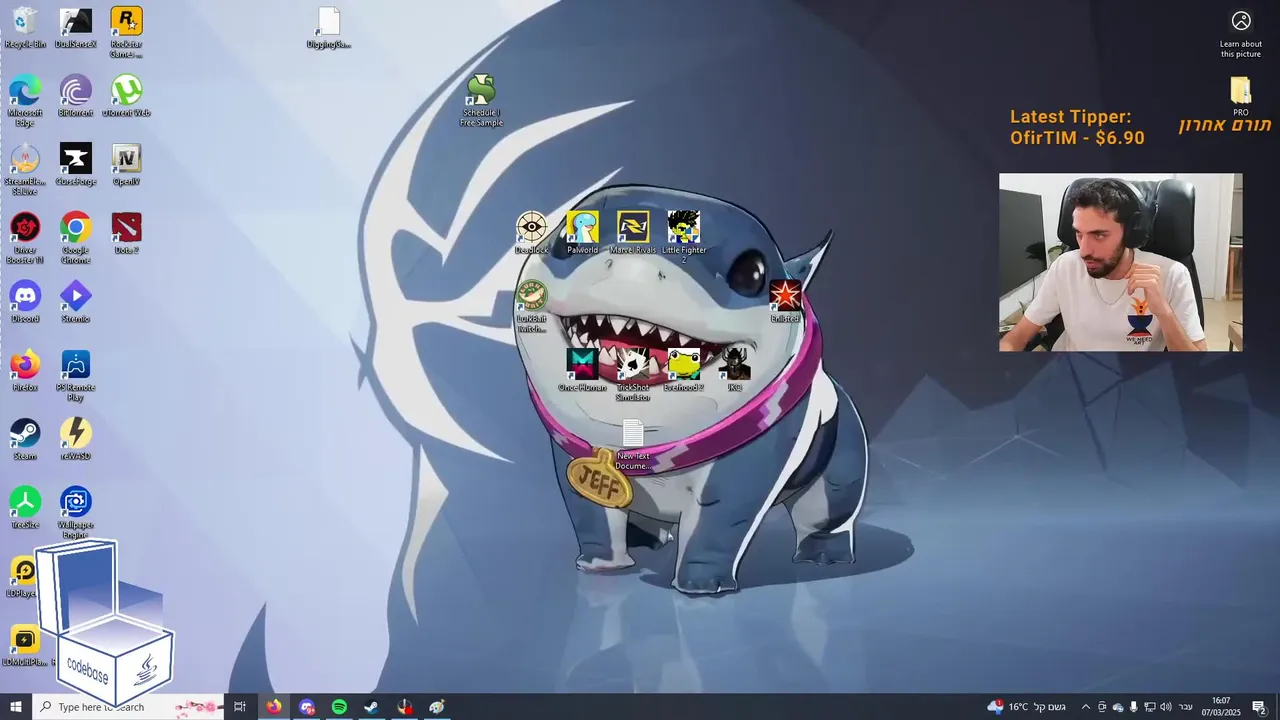
Task: Open Rockstar Games launcher shortcut
Action: pos(126,32)
